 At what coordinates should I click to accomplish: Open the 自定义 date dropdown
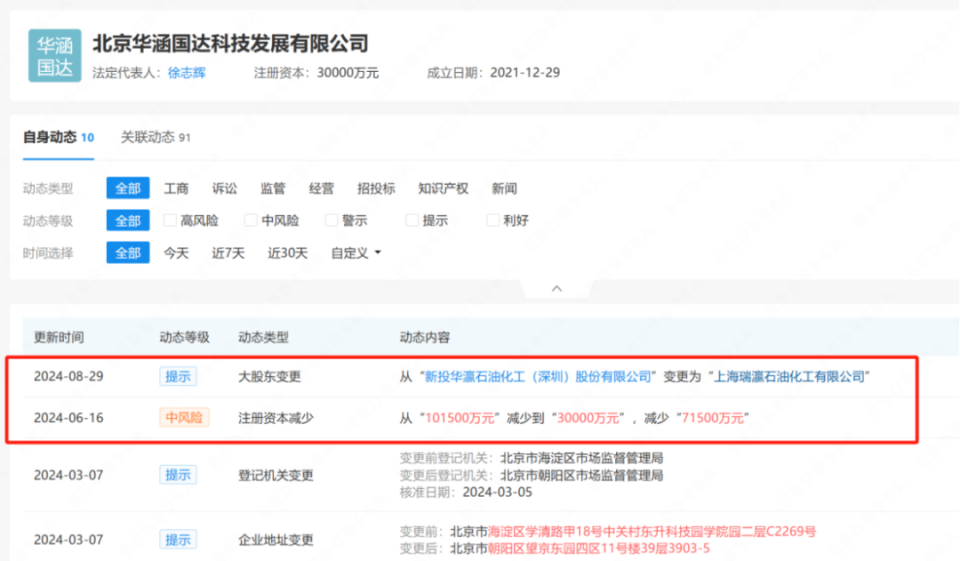(356, 253)
